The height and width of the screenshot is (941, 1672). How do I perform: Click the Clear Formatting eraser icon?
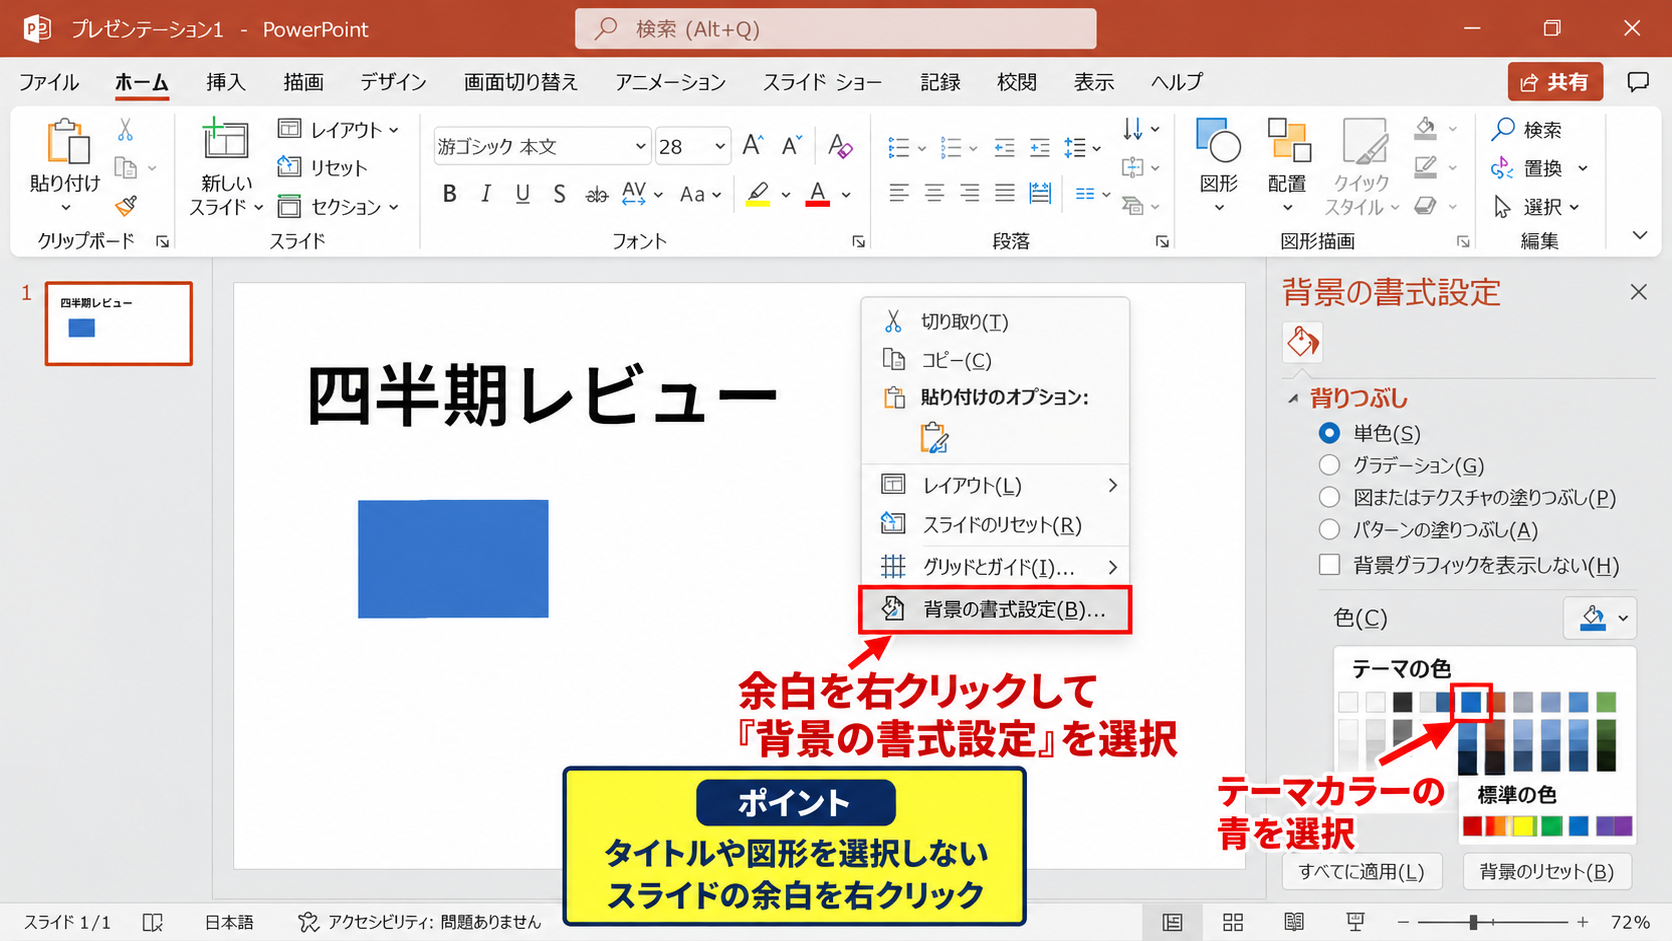click(840, 146)
